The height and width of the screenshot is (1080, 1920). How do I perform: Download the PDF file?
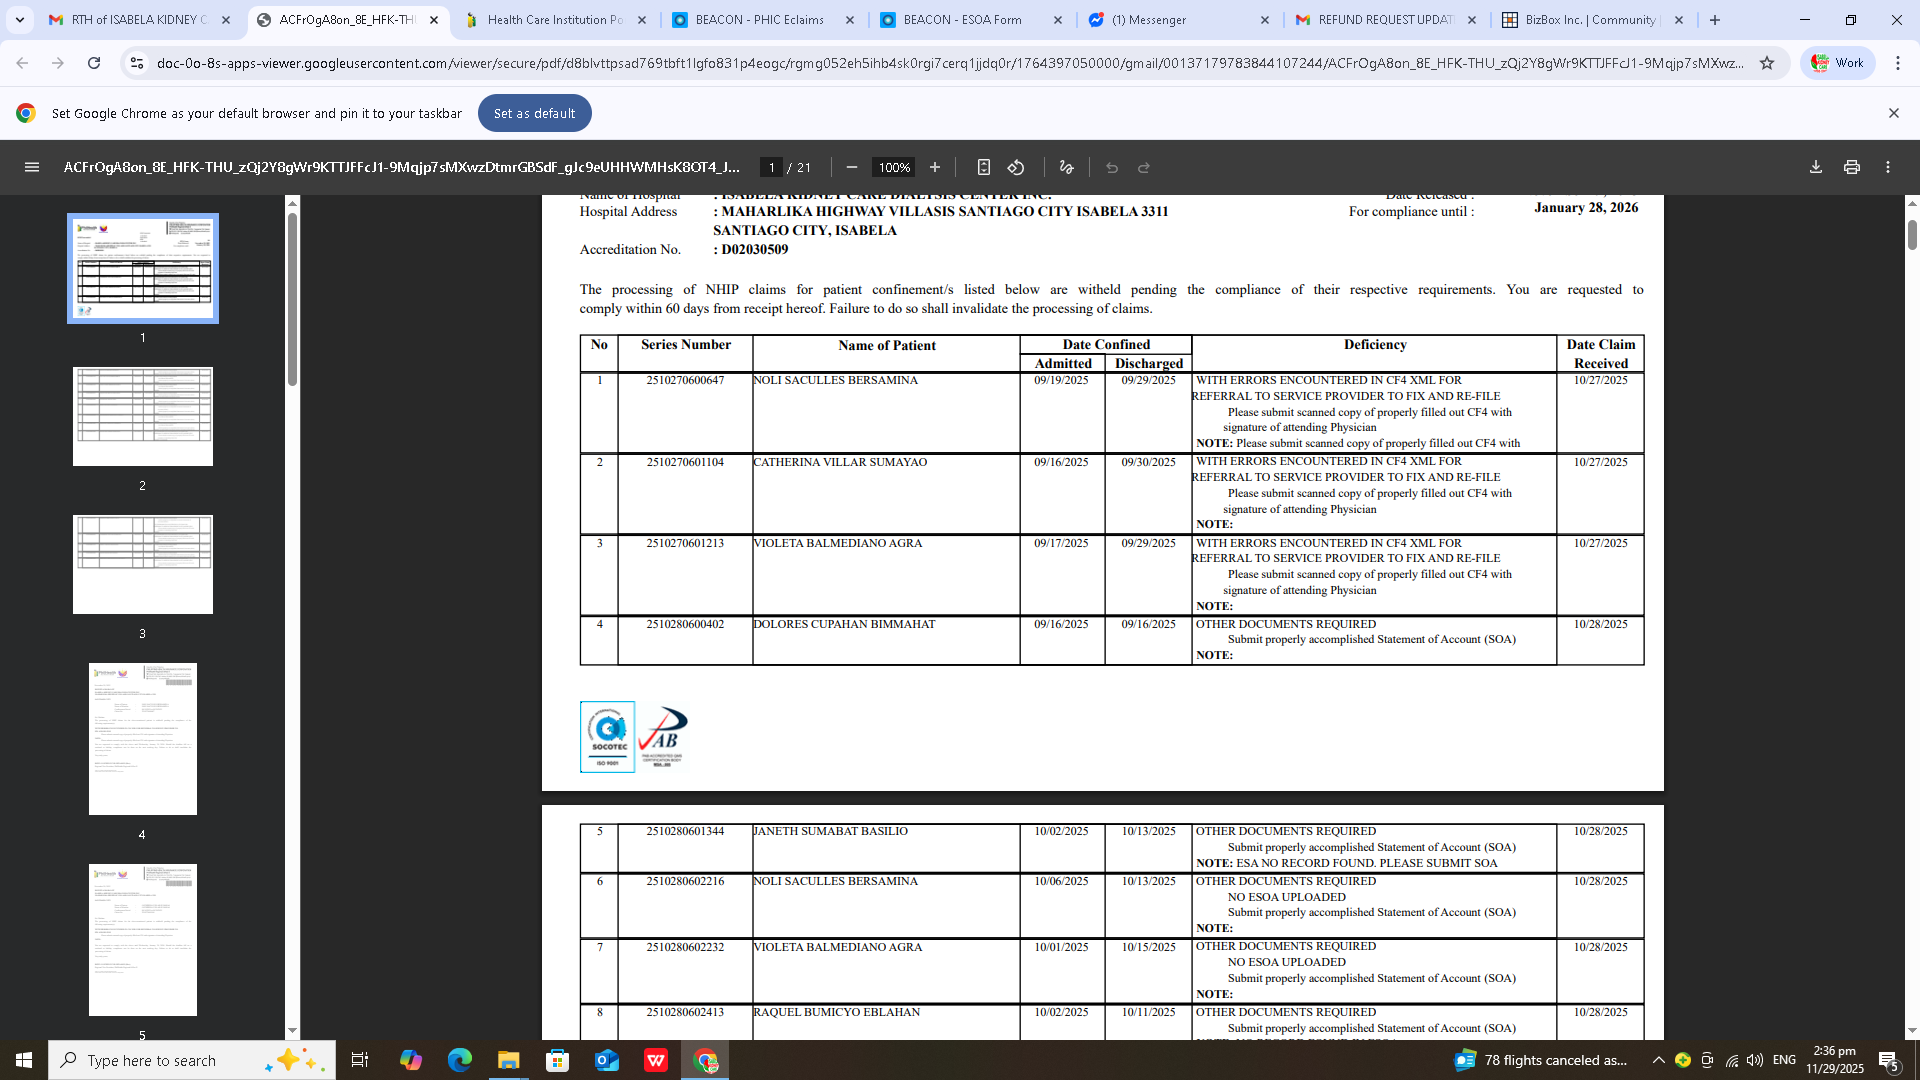(1816, 167)
